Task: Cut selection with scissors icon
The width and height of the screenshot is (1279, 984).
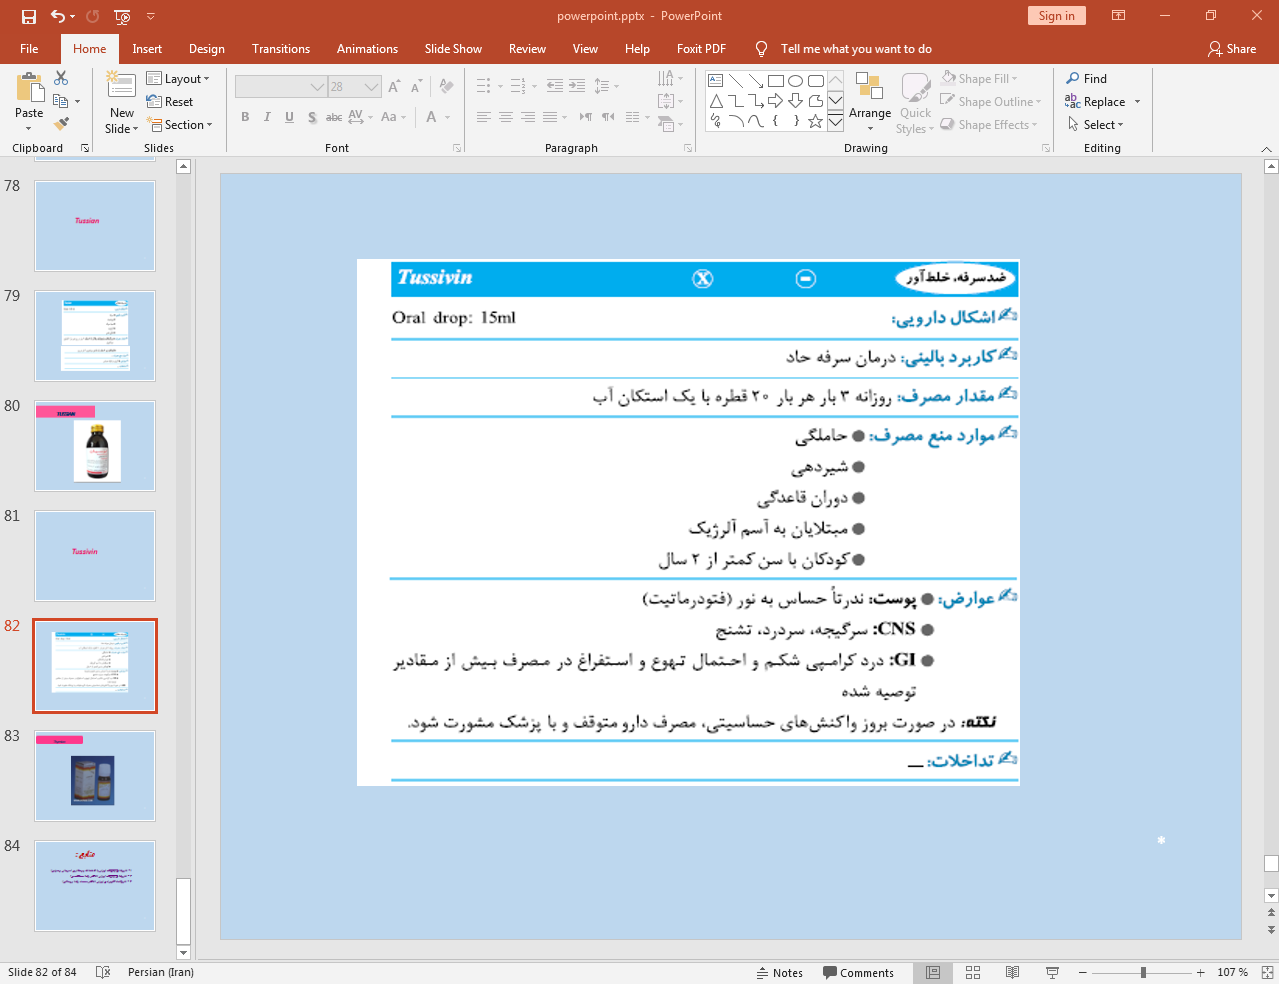Action: coord(61,78)
